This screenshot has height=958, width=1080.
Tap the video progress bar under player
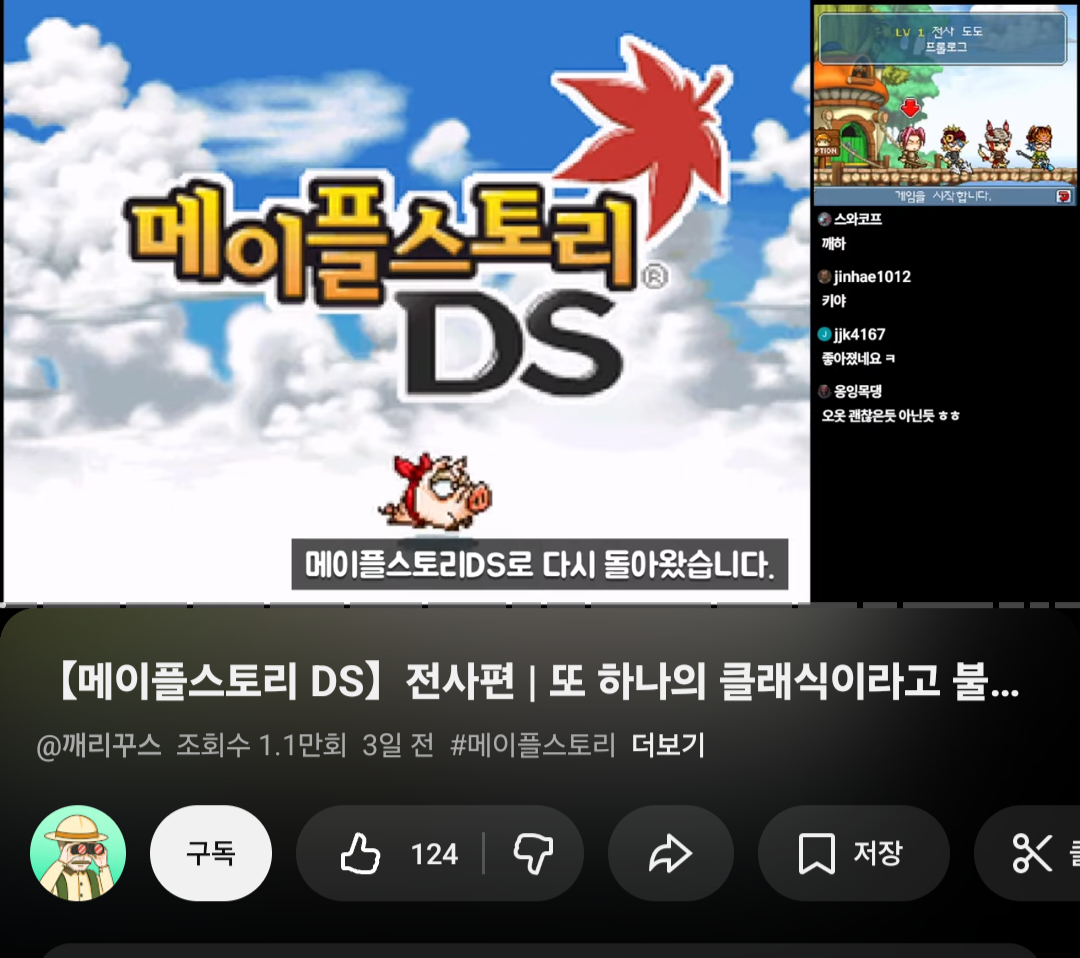pos(540,605)
